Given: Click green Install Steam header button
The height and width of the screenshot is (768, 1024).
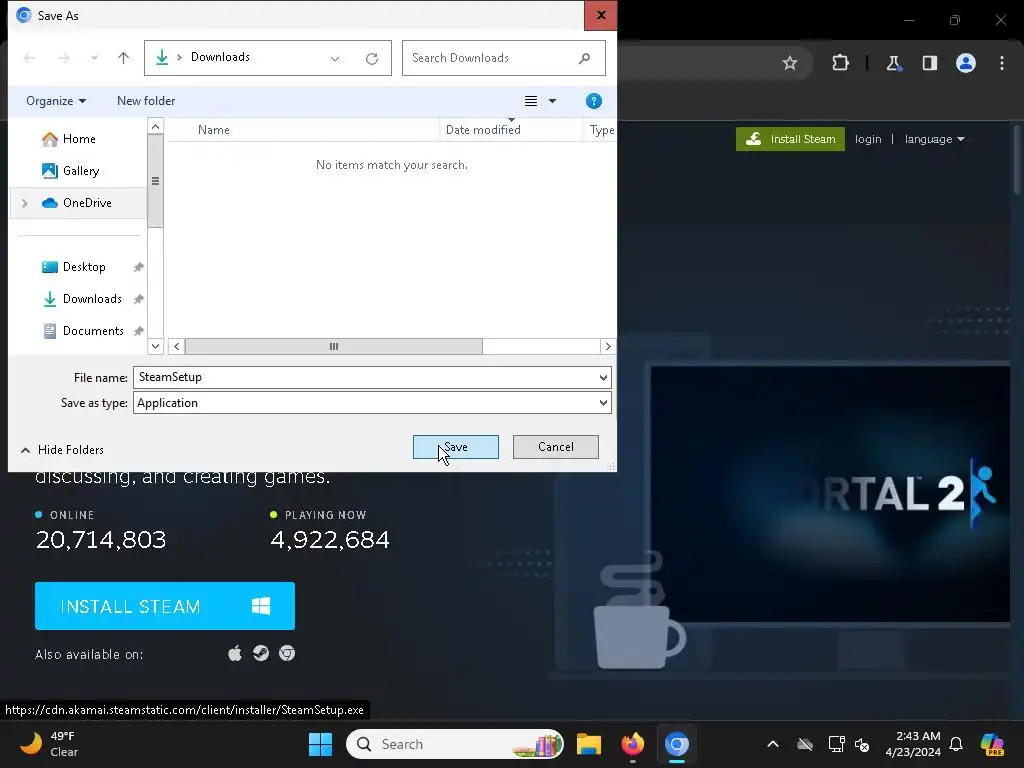Looking at the screenshot, I should (x=790, y=138).
